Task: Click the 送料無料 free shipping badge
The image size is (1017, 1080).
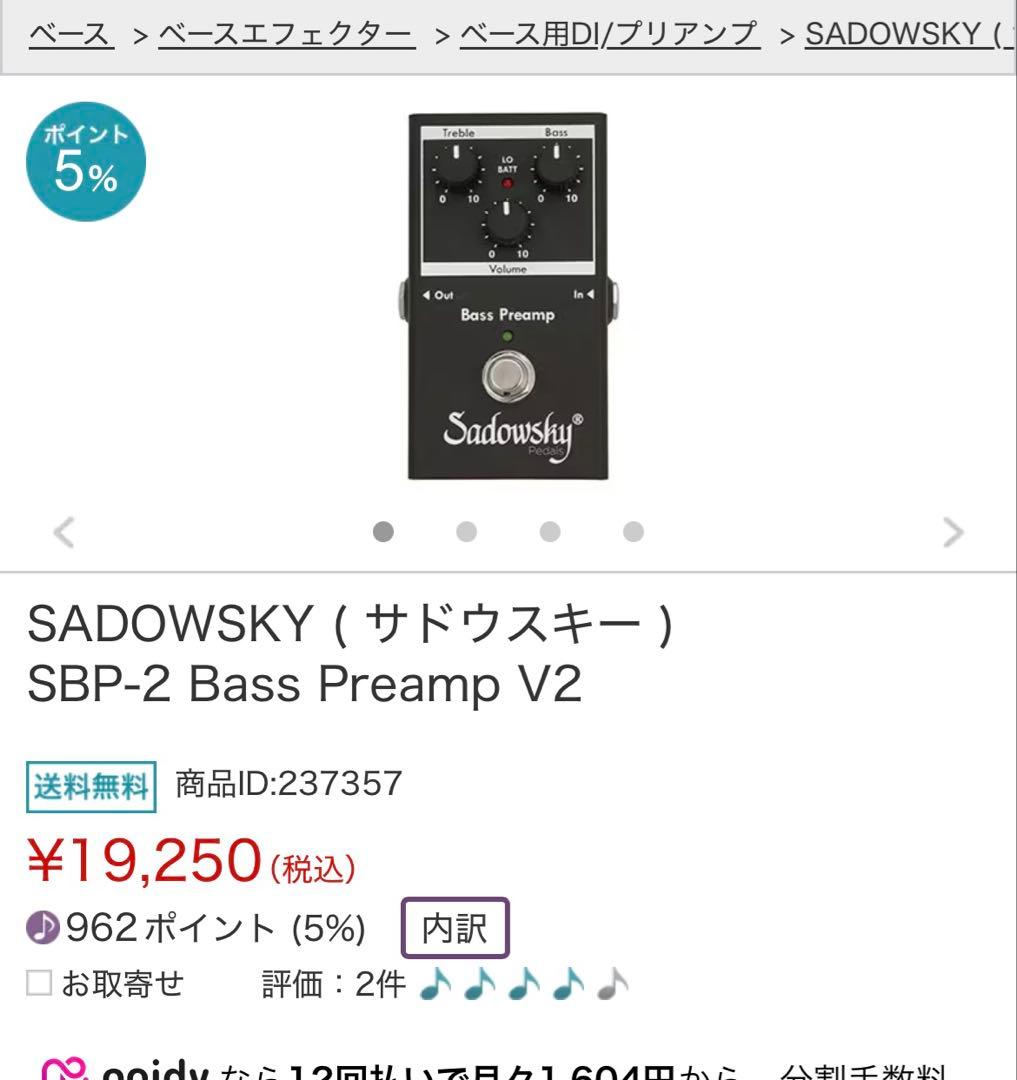Action: 90,785
